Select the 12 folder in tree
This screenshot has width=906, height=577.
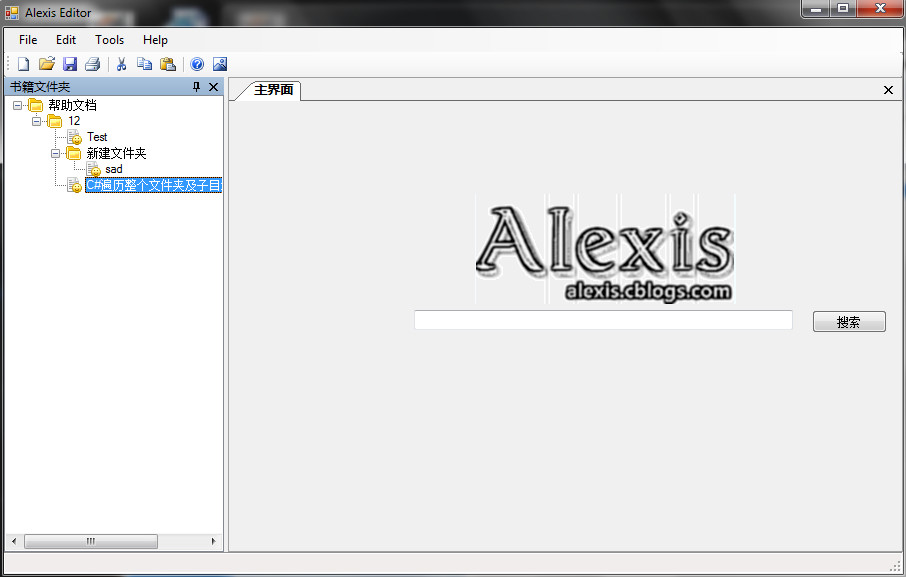tap(74, 121)
